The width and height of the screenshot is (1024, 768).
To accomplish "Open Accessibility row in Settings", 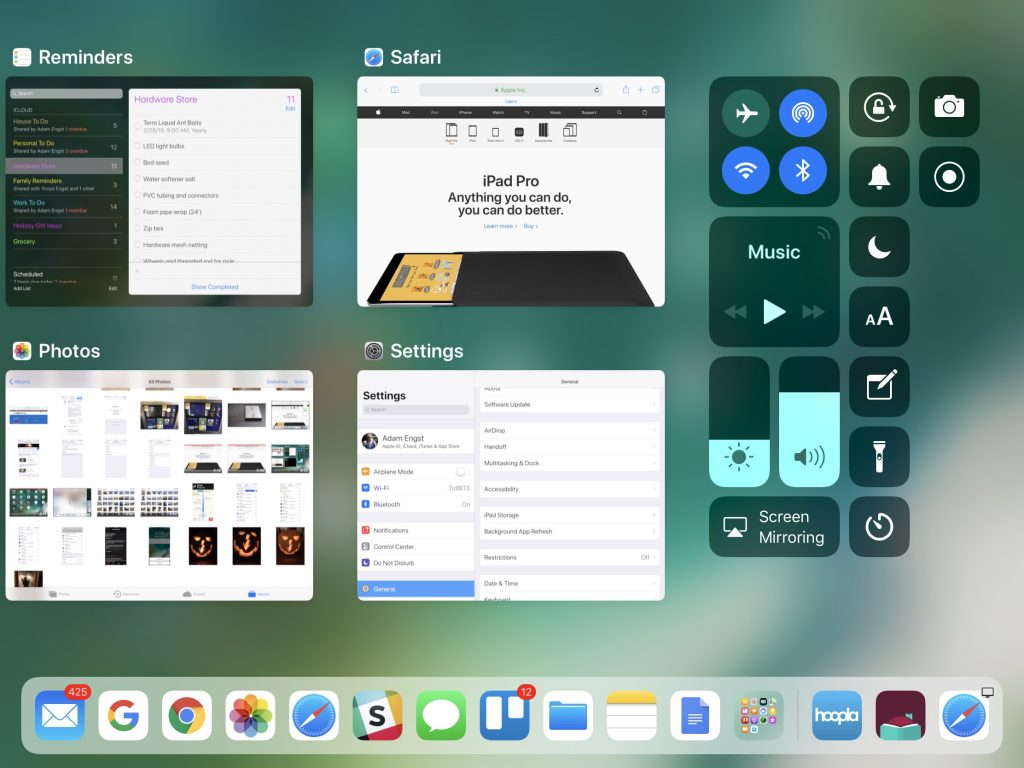I will click(x=569, y=489).
